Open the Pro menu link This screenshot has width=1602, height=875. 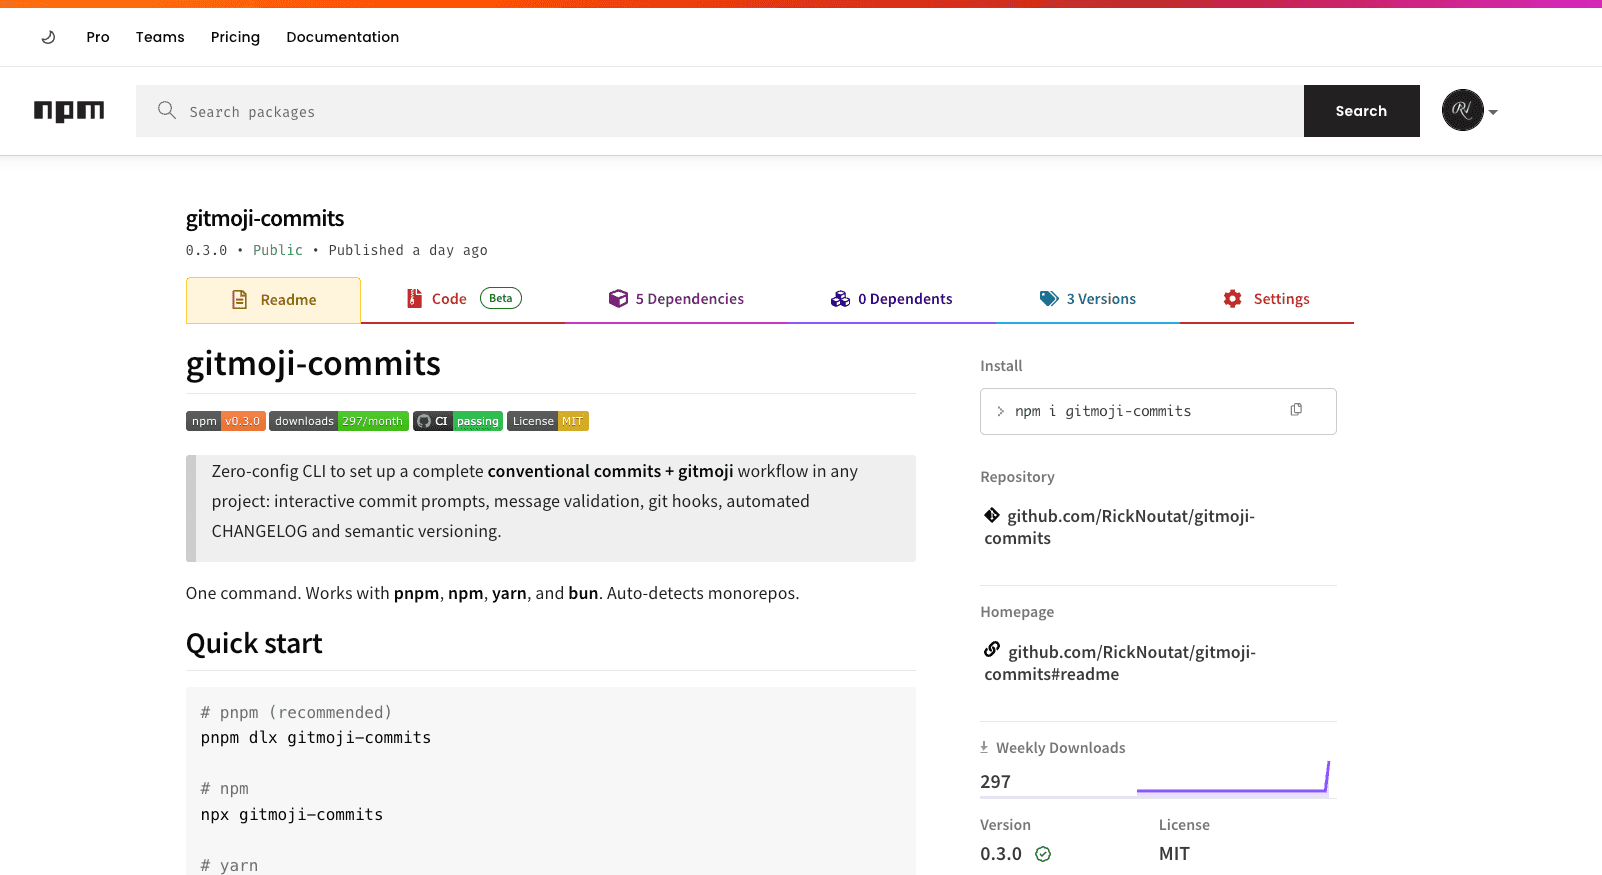click(98, 37)
